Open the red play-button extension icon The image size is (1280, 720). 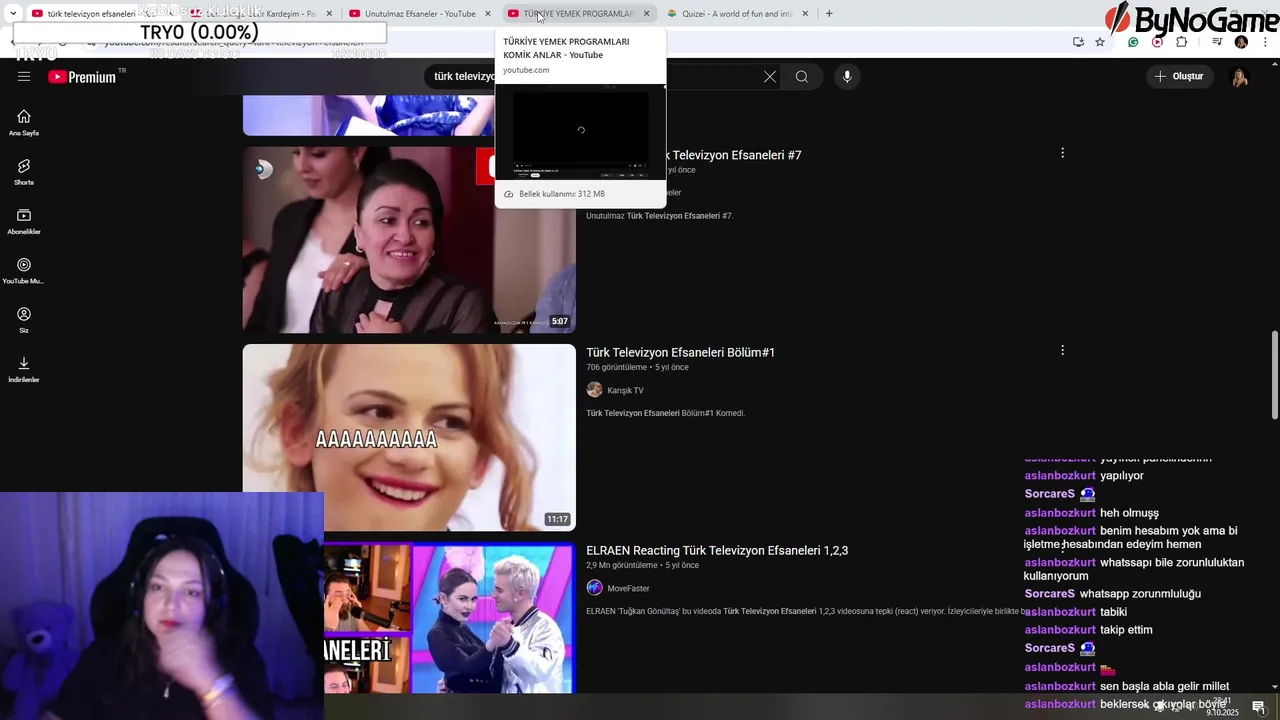click(1157, 42)
